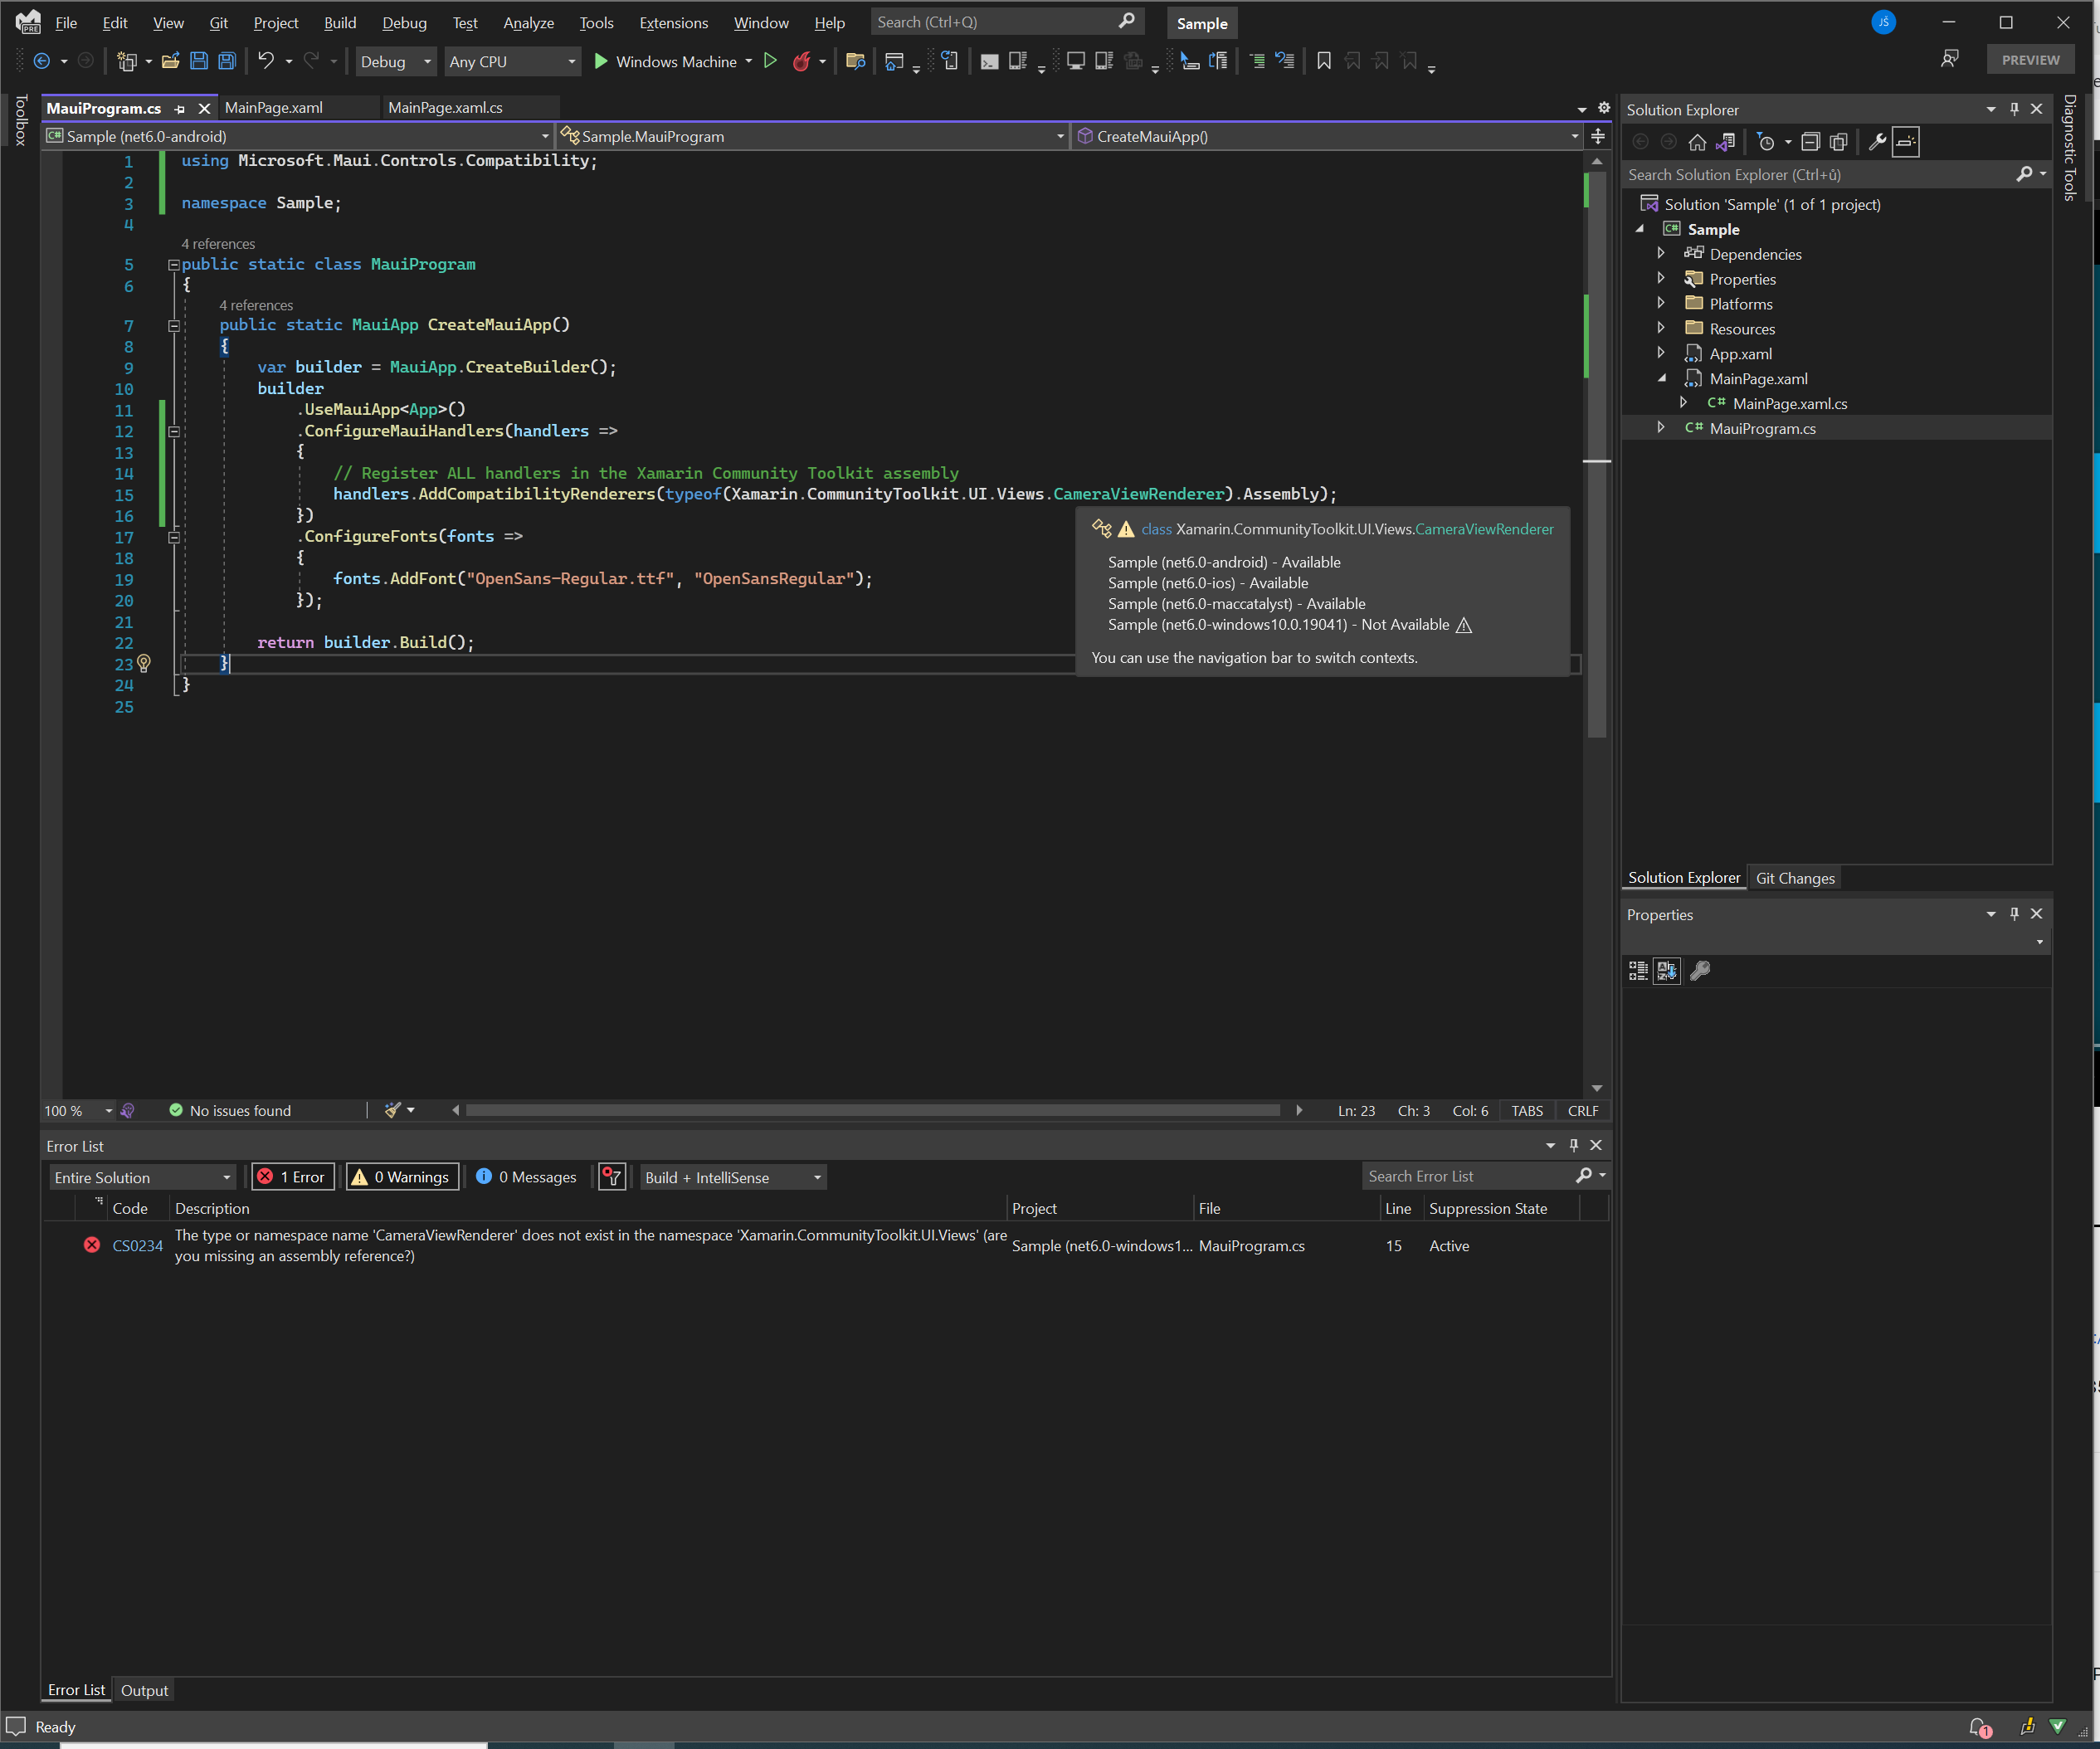Open a new project with the New Project icon
Viewport: 2100px width, 1749px height.
(x=128, y=61)
